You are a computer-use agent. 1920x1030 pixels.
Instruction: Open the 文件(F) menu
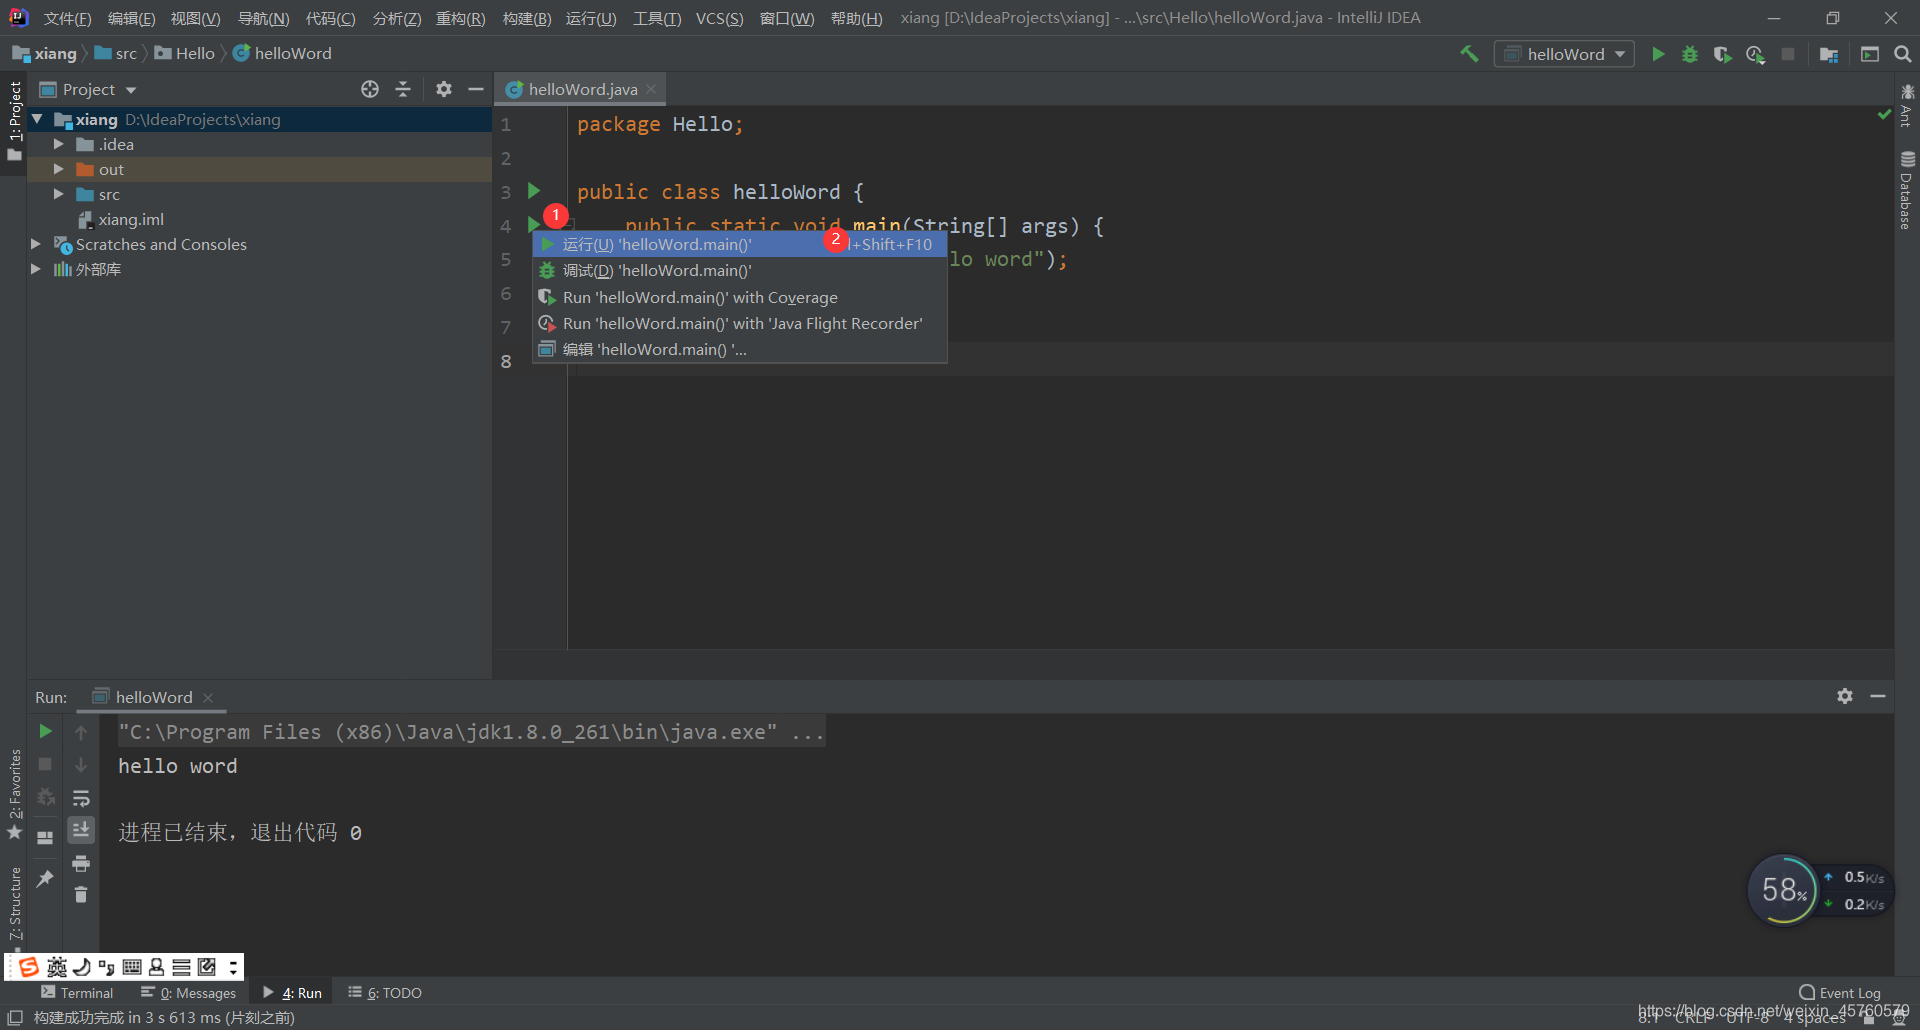coord(67,18)
